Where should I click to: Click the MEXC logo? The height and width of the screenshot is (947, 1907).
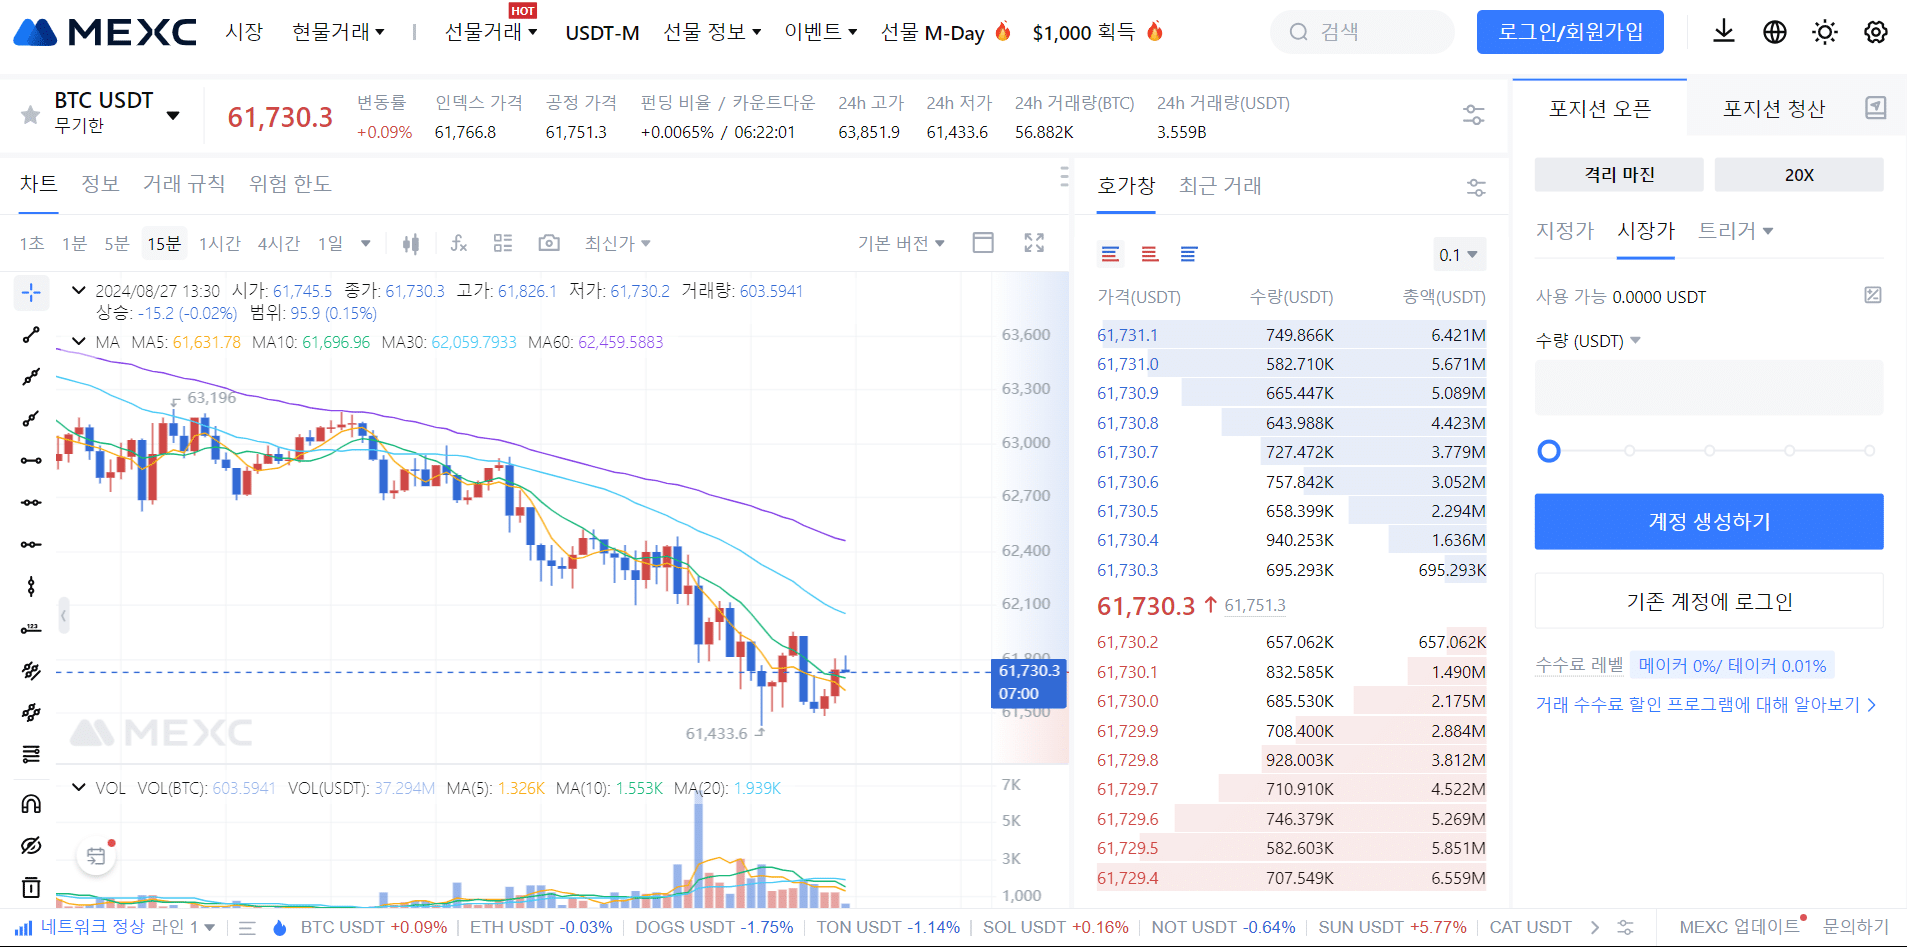click(x=105, y=32)
